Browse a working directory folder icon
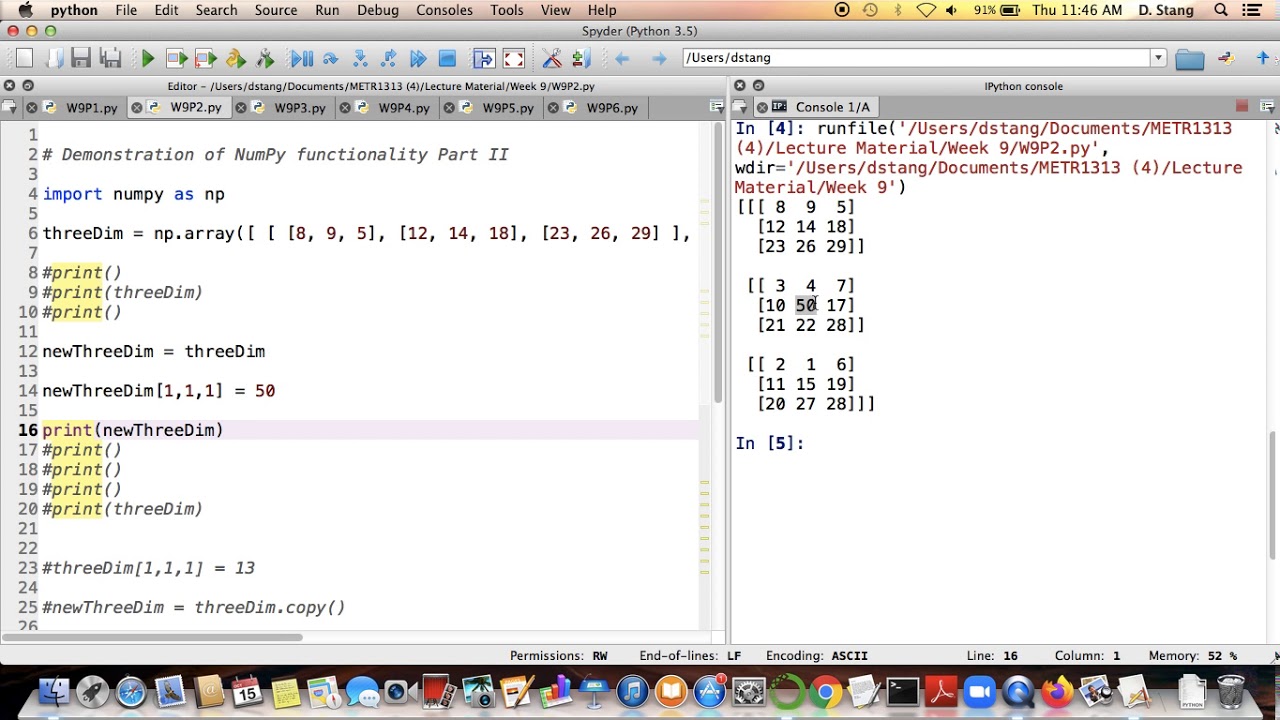 pyautogui.click(x=1189, y=58)
